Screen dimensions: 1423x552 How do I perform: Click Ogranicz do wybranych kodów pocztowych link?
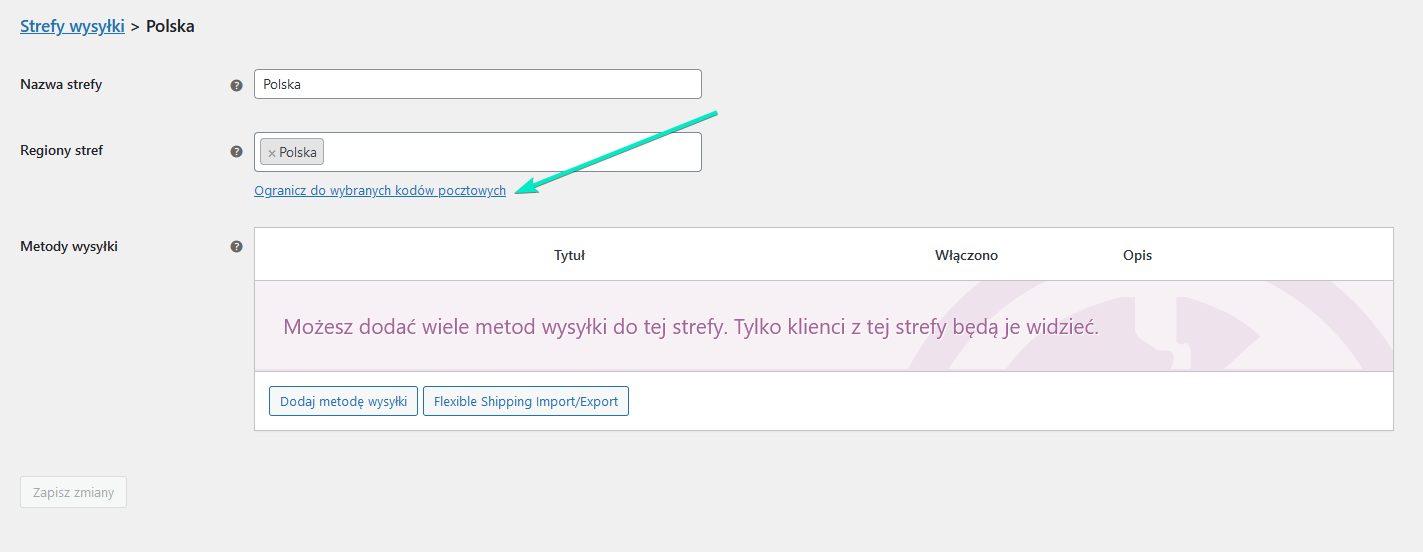tap(380, 191)
